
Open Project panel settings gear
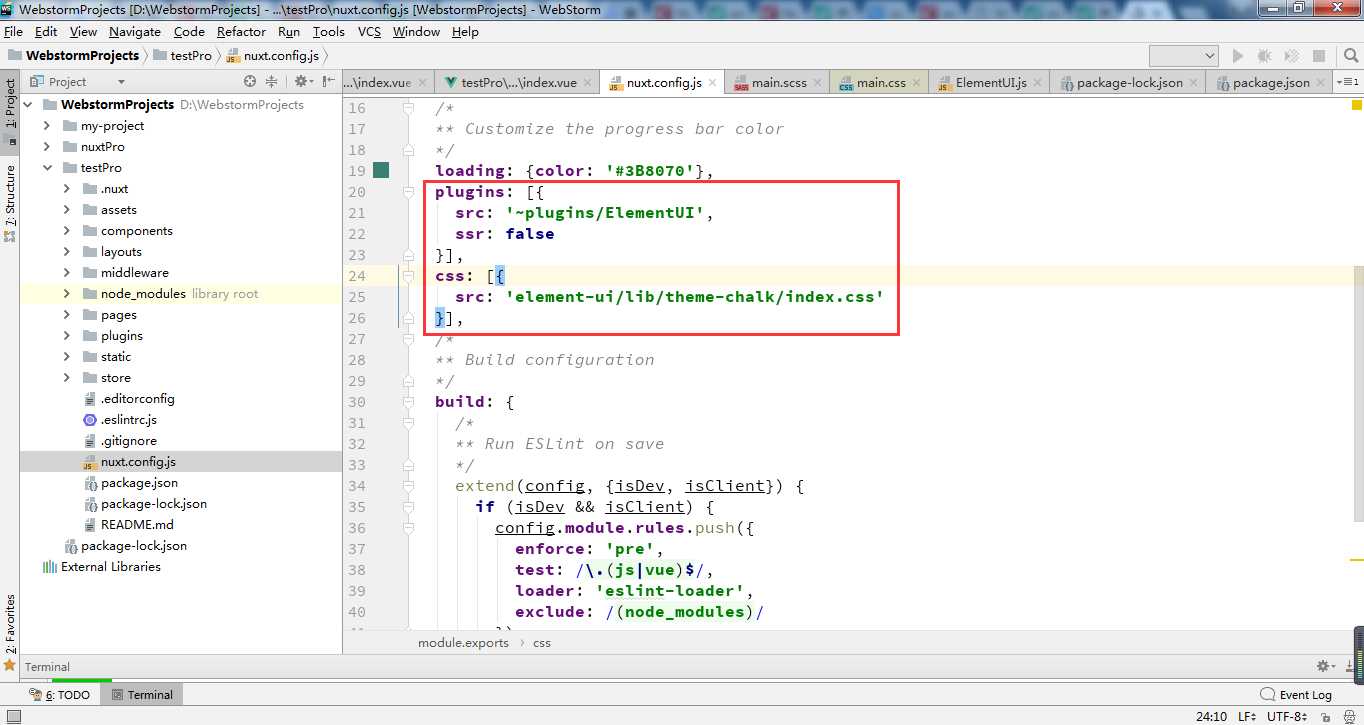tap(301, 82)
